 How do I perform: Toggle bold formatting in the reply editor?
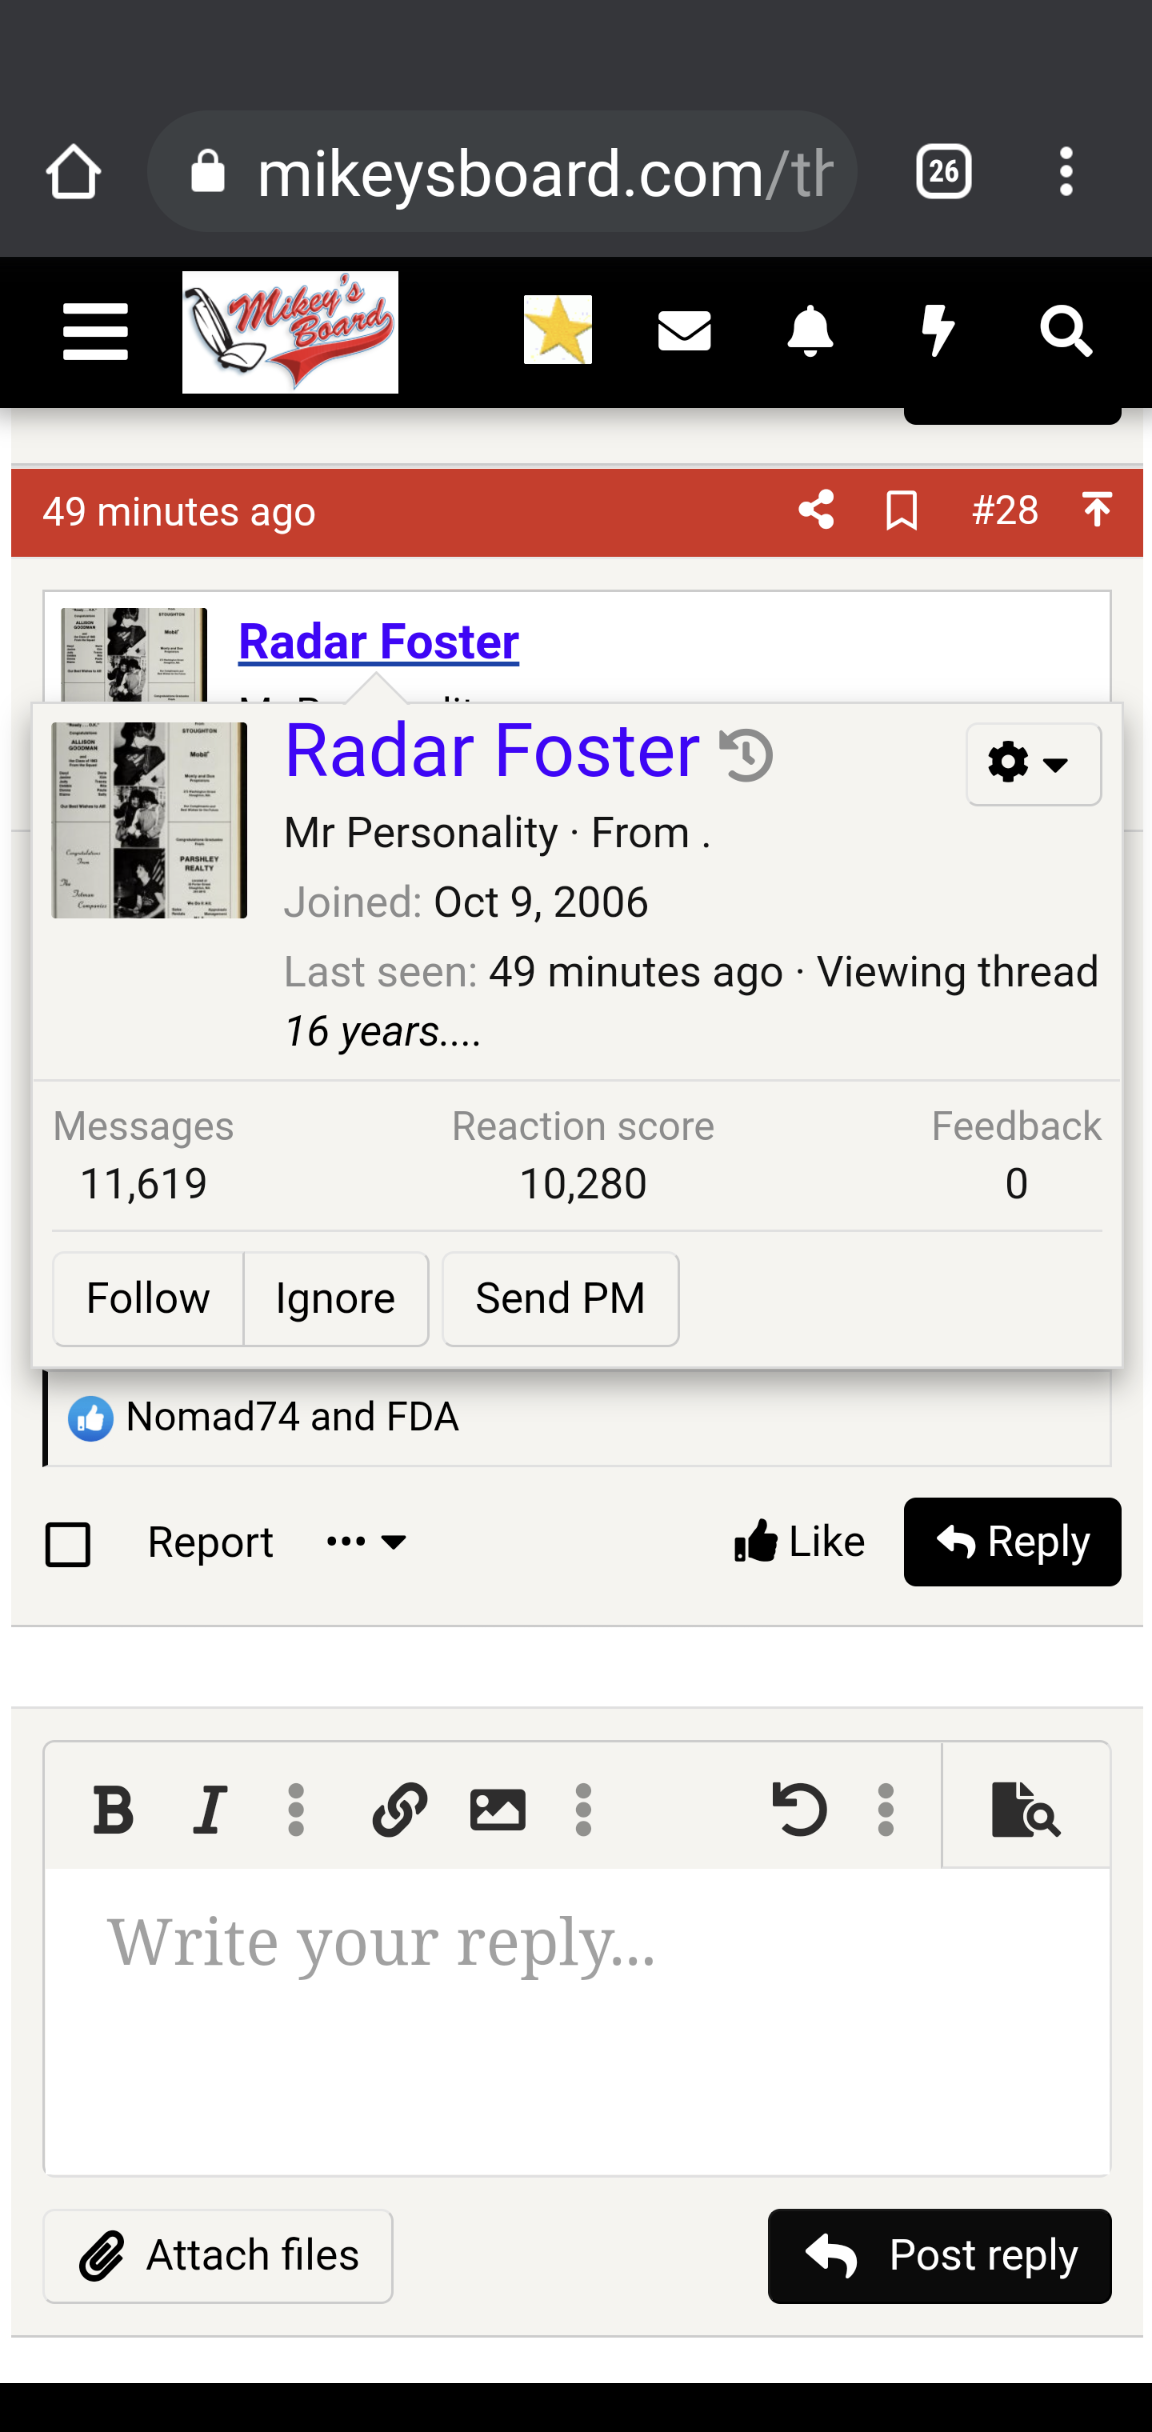[113, 1808]
